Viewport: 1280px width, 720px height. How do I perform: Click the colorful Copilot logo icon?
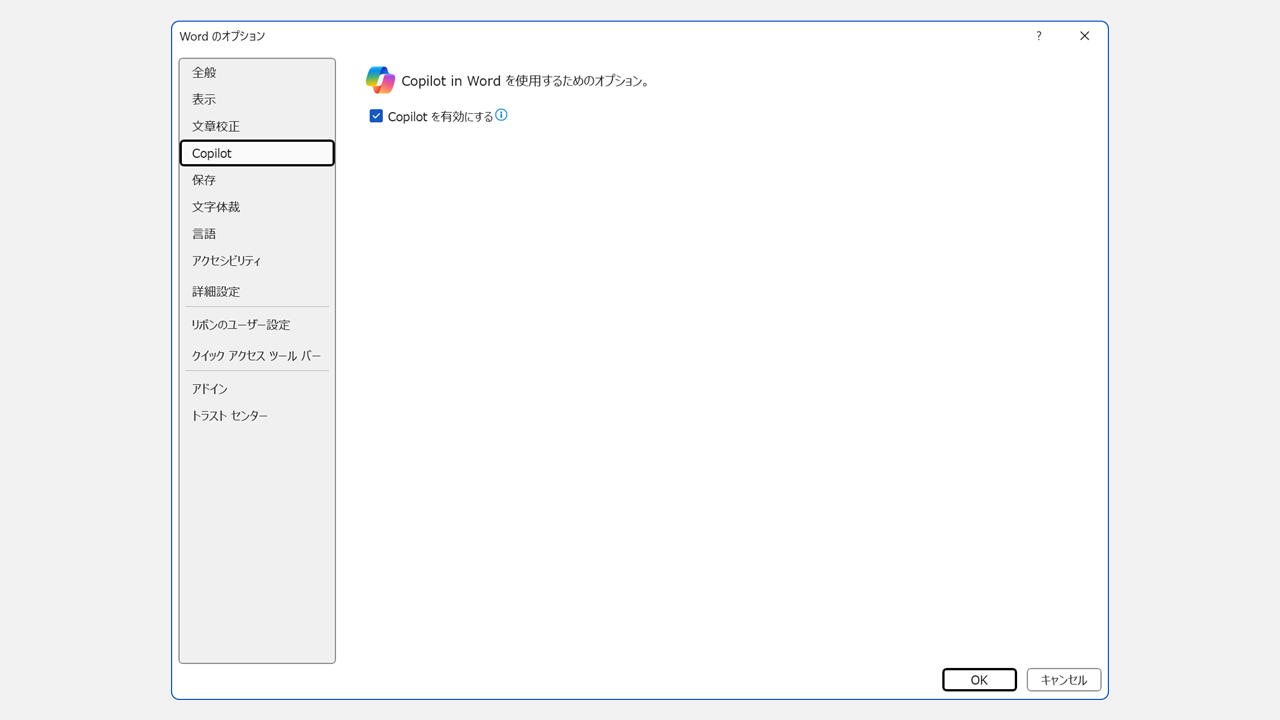(380, 80)
